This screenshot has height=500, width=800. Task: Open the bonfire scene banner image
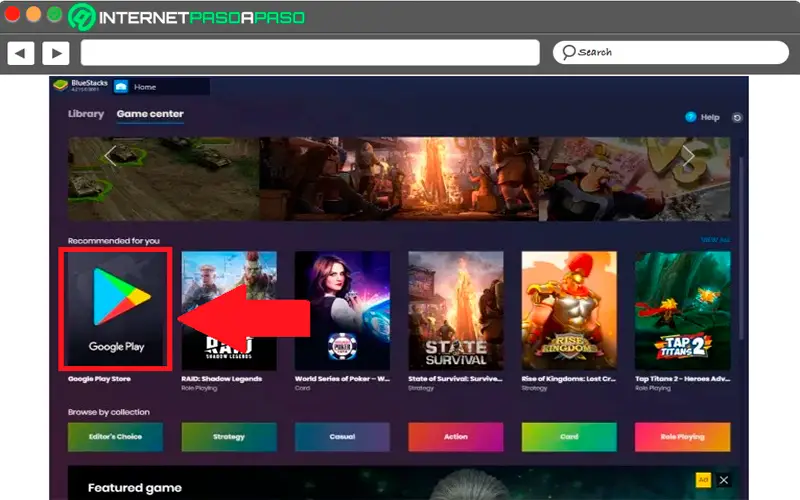click(x=399, y=179)
